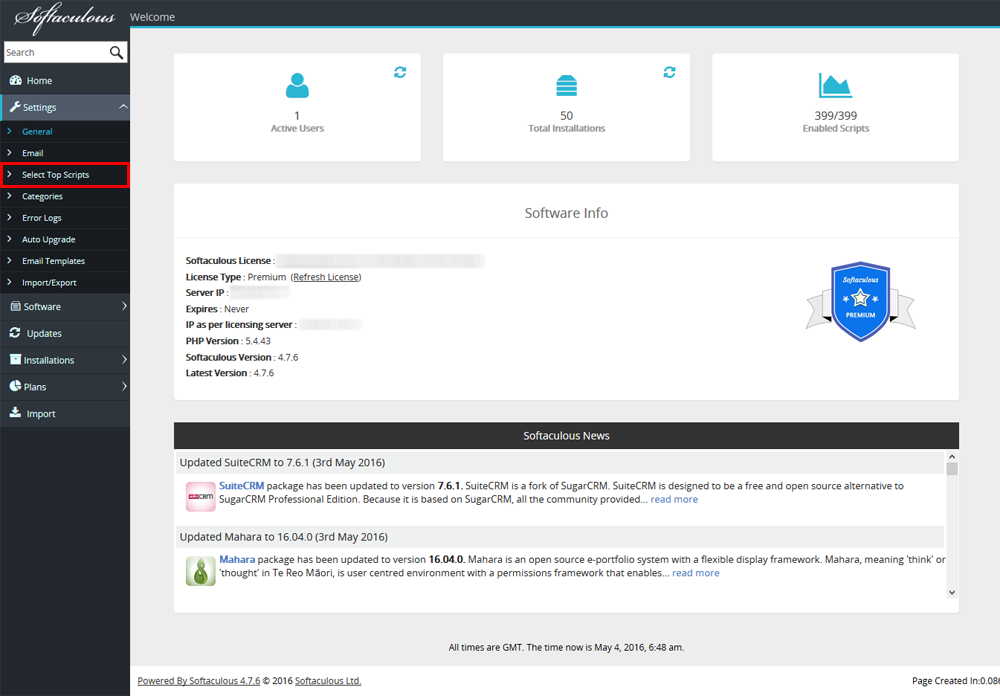This screenshot has width=1000, height=696.
Task: Click read more for Mahara news
Action: 696,573
